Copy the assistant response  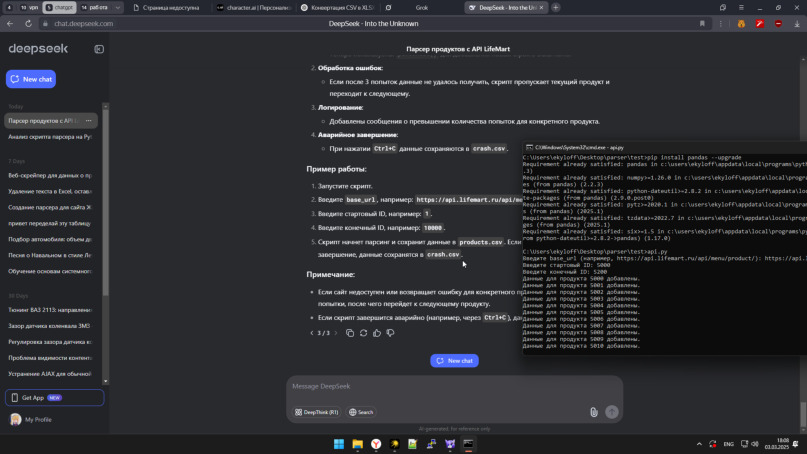(x=350, y=333)
